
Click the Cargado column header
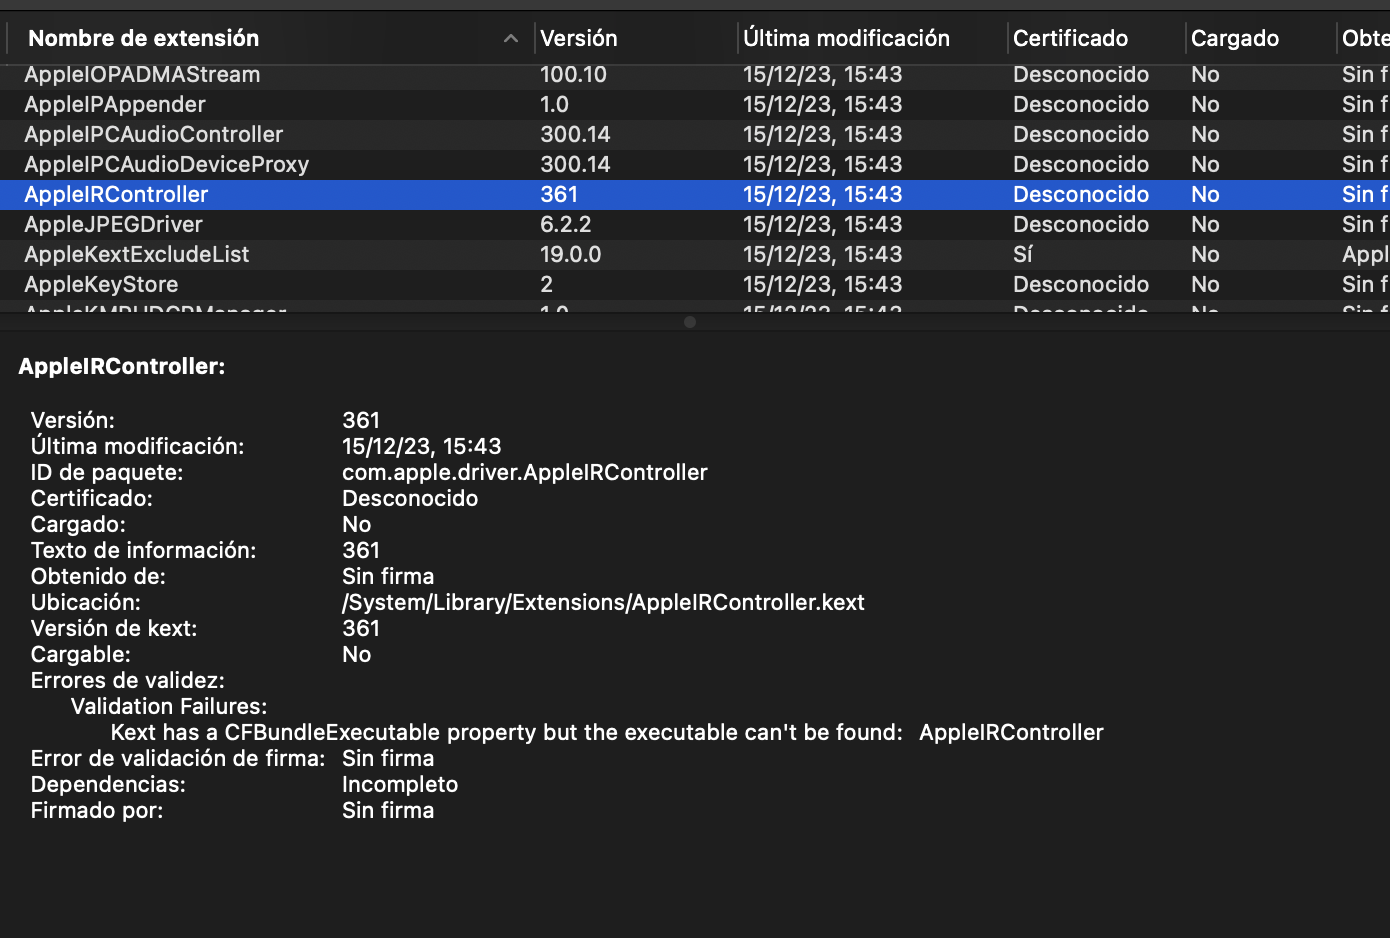(1235, 39)
